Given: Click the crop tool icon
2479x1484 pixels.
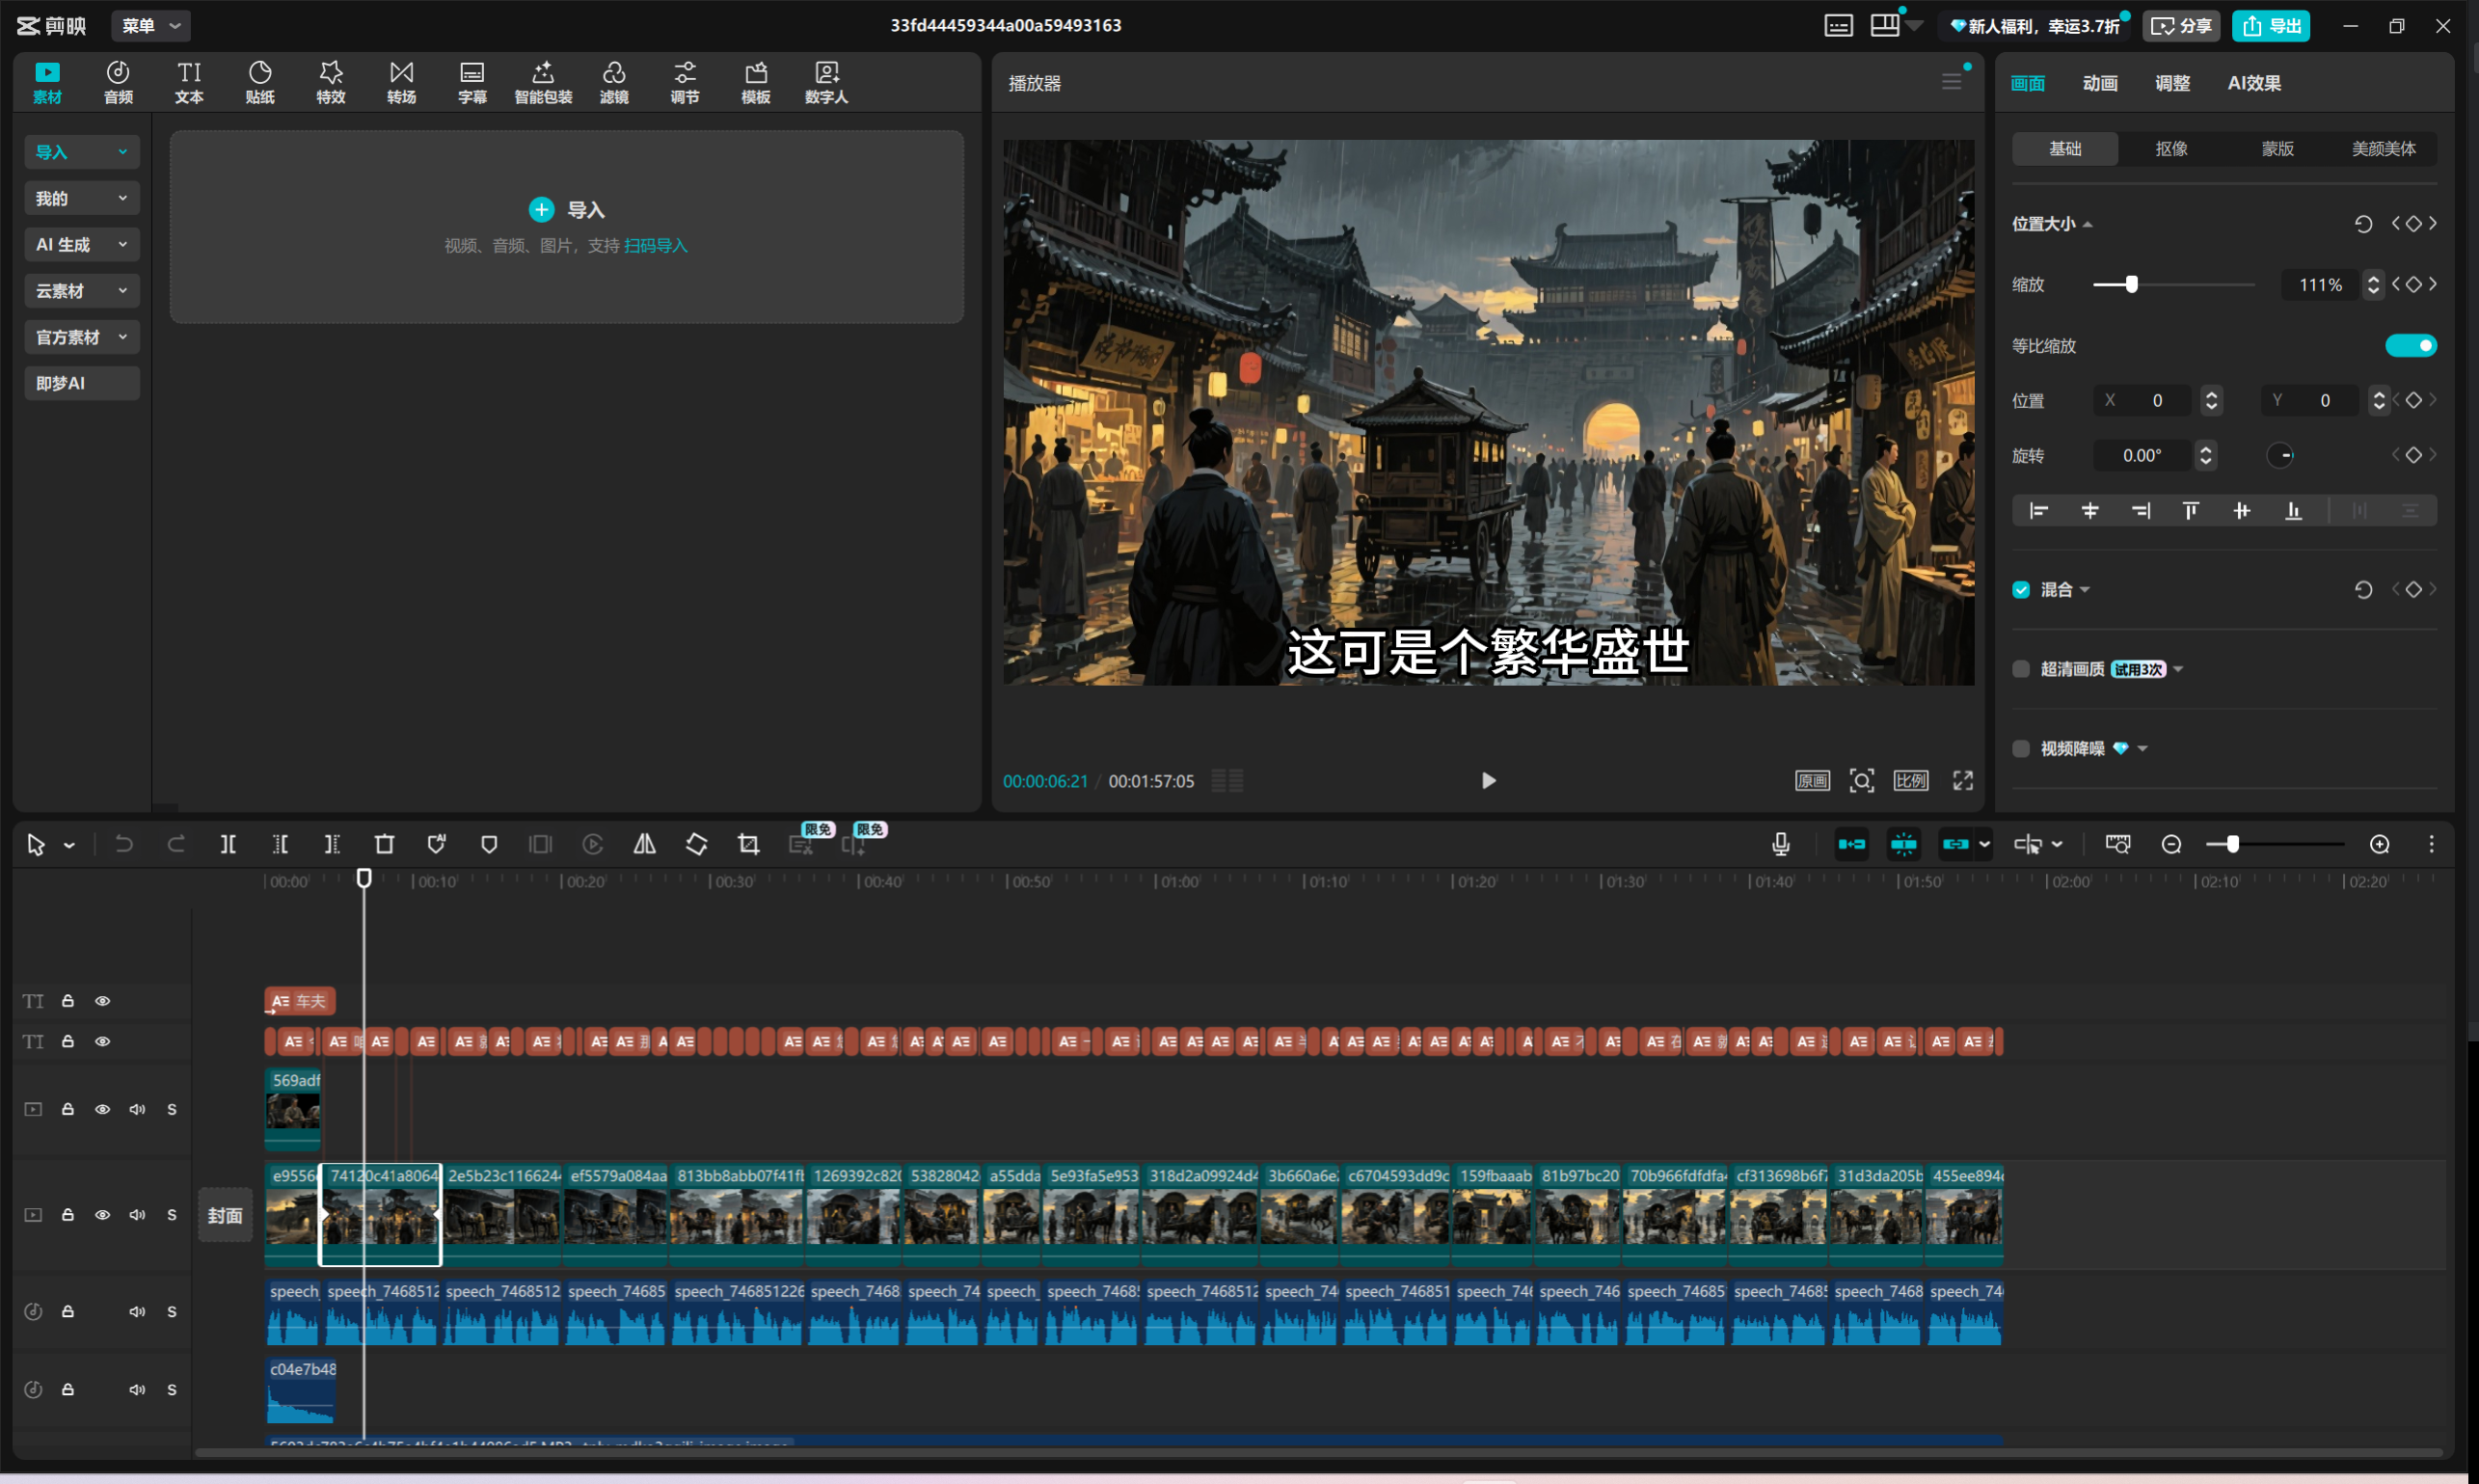Looking at the screenshot, I should coord(748,844).
